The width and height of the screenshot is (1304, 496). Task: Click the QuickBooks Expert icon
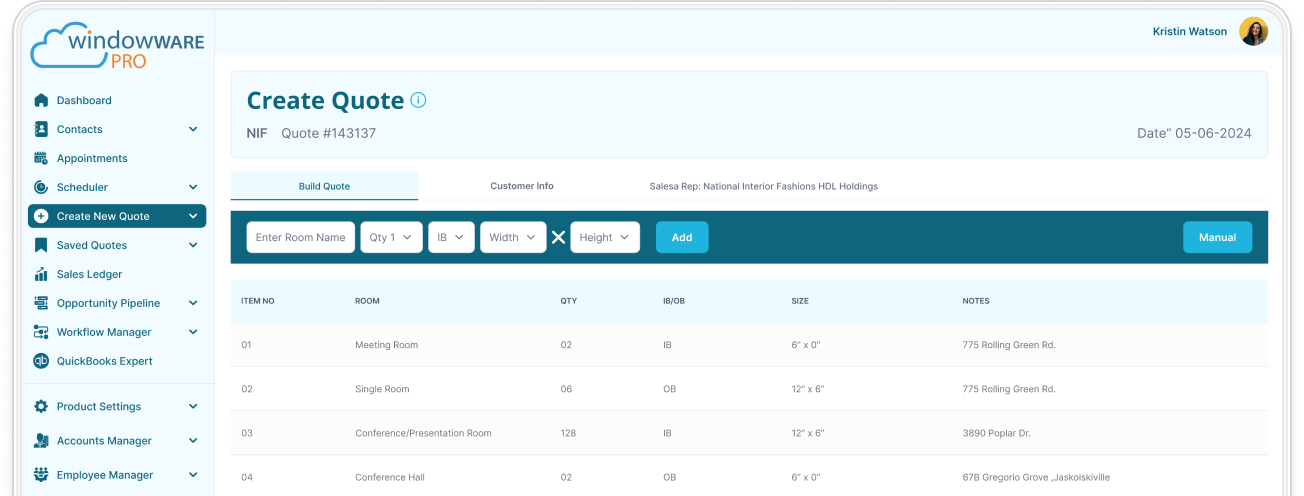tap(41, 361)
